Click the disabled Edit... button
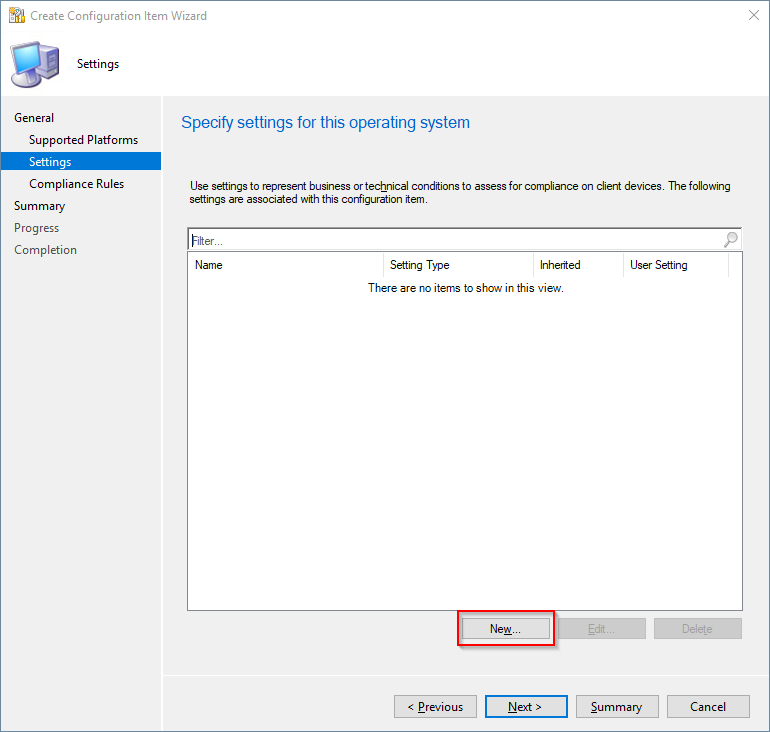Viewport: 770px width, 732px height. [x=602, y=628]
